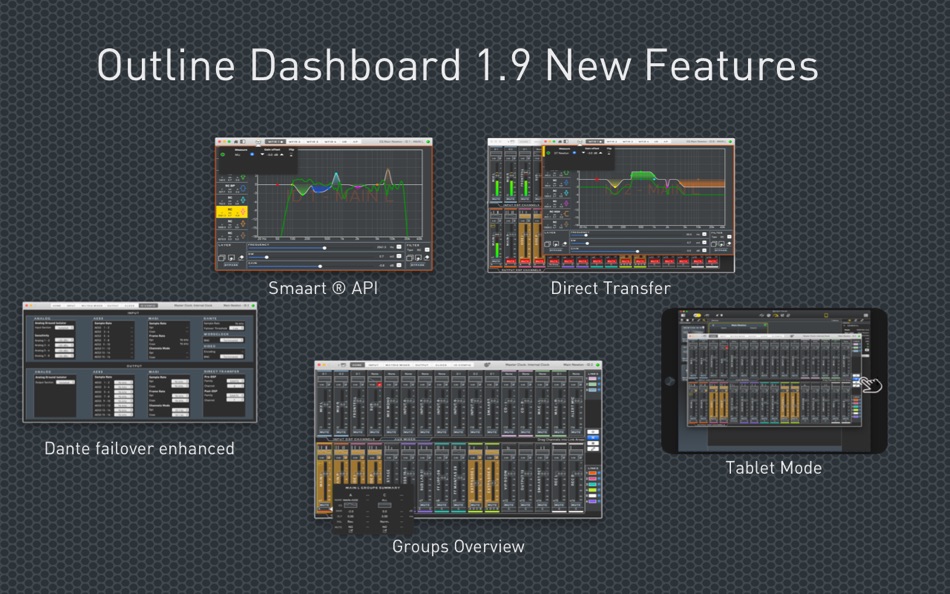Select the HOME tab in Groups Overview window
This screenshot has width=950, height=594.
[357, 365]
